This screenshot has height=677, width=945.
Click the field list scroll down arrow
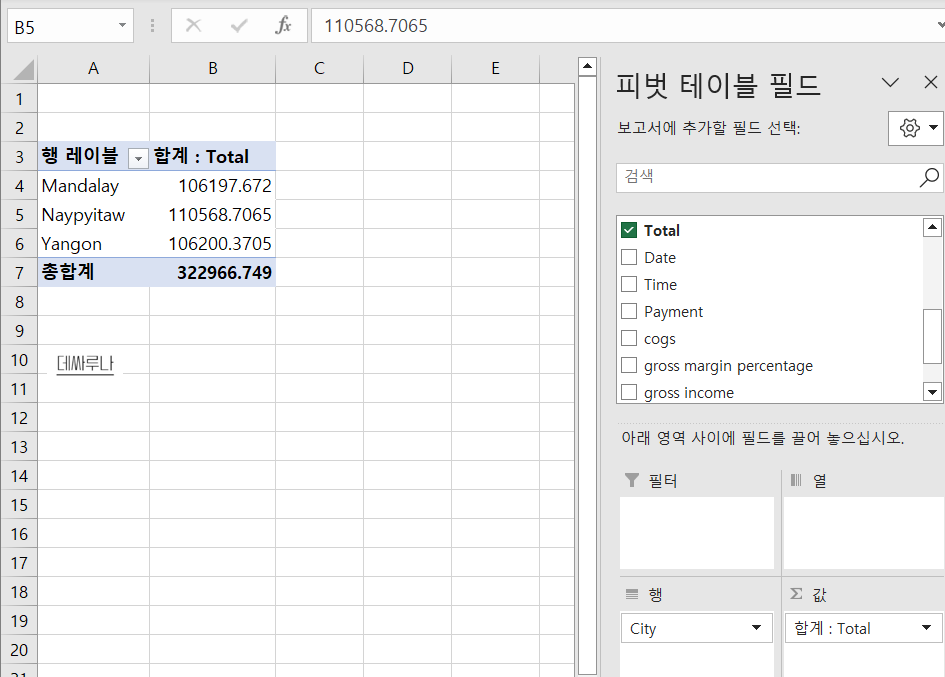[x=932, y=392]
